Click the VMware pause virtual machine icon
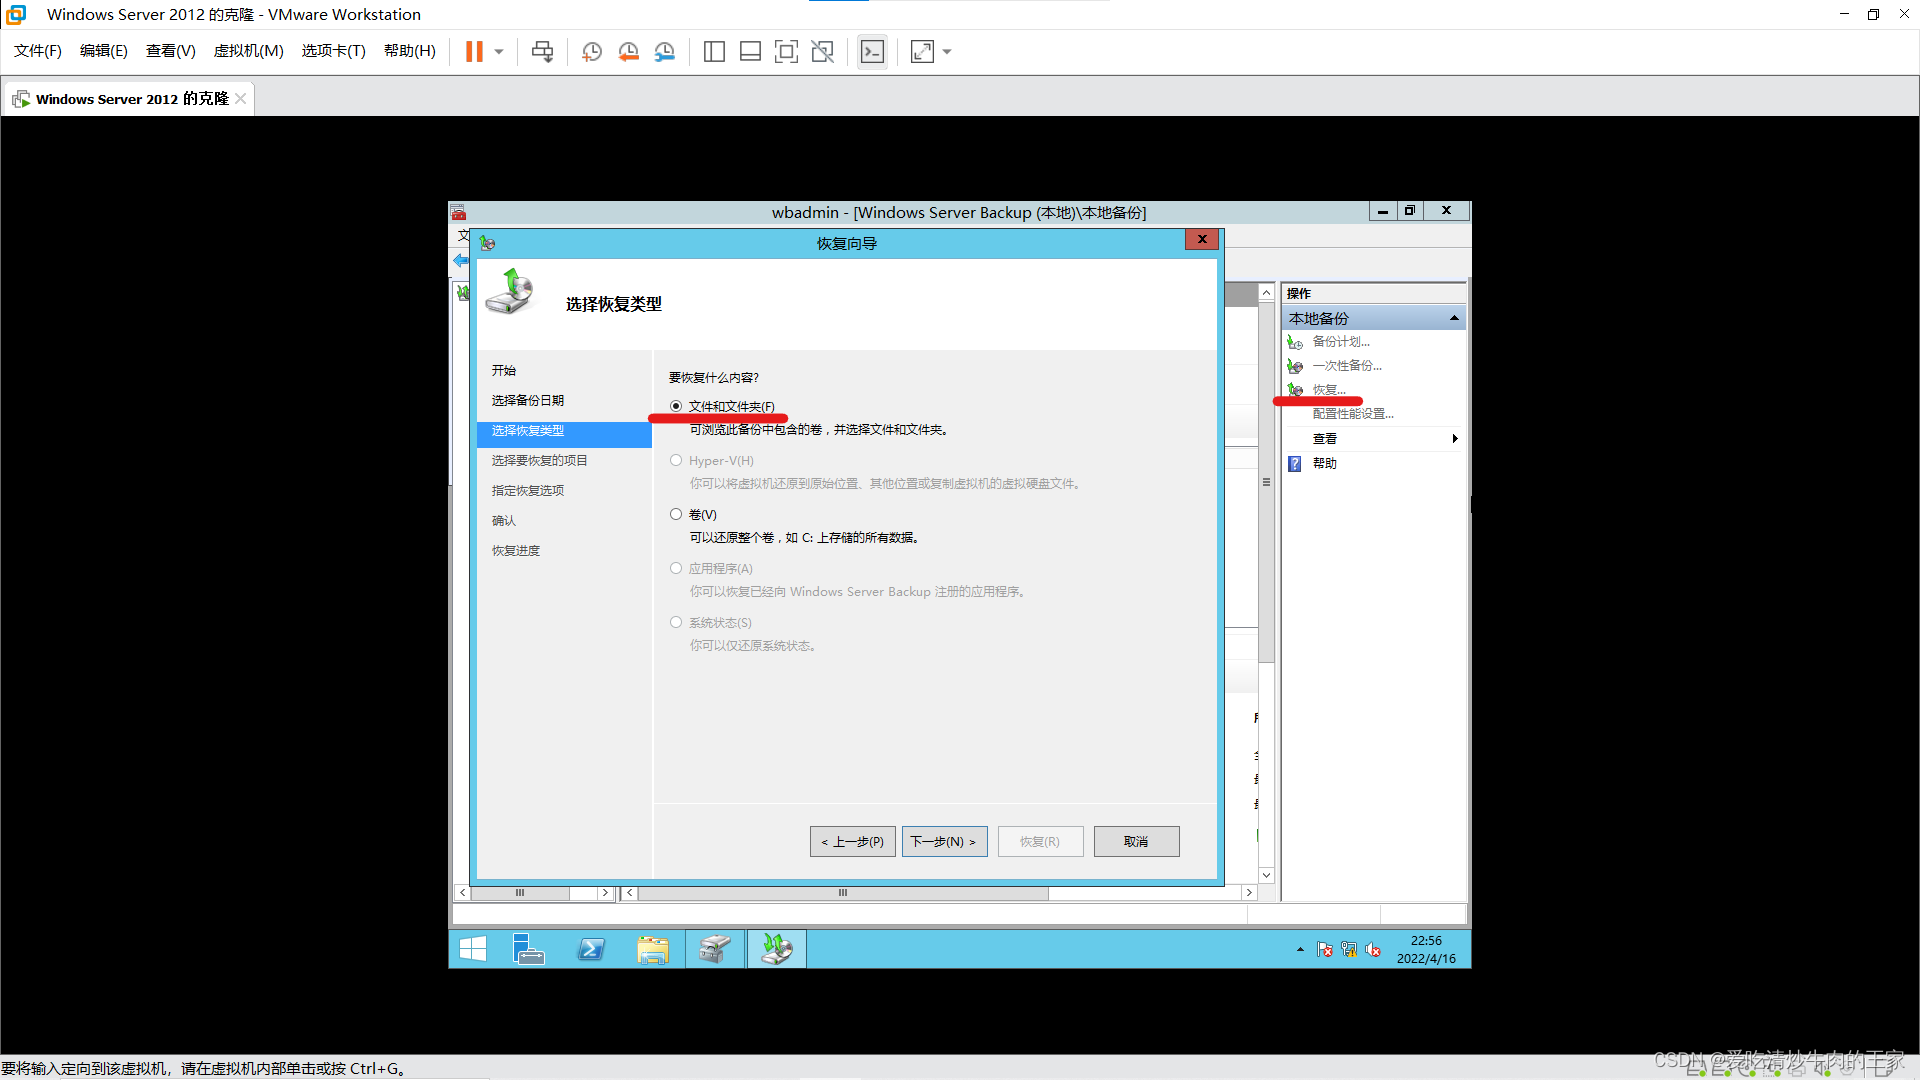This screenshot has width=1920, height=1080. click(x=474, y=52)
